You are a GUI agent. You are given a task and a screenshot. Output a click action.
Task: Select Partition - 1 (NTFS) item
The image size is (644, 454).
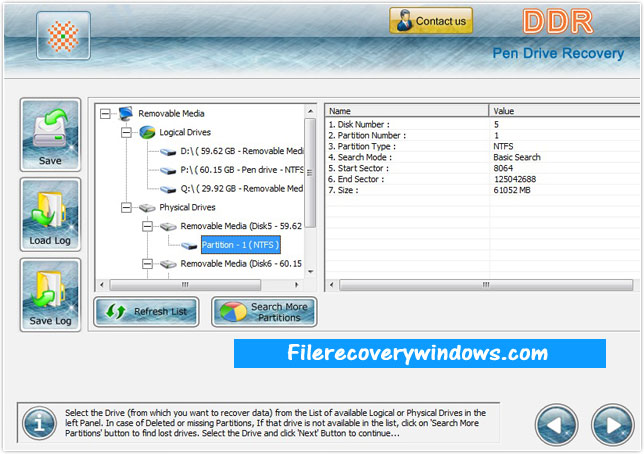[241, 245]
